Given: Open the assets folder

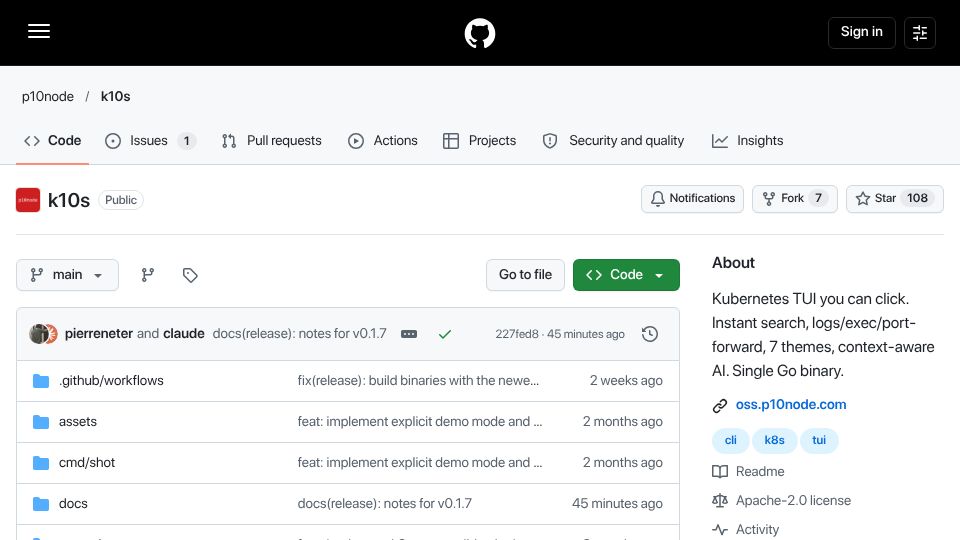Looking at the screenshot, I should (x=78, y=422).
